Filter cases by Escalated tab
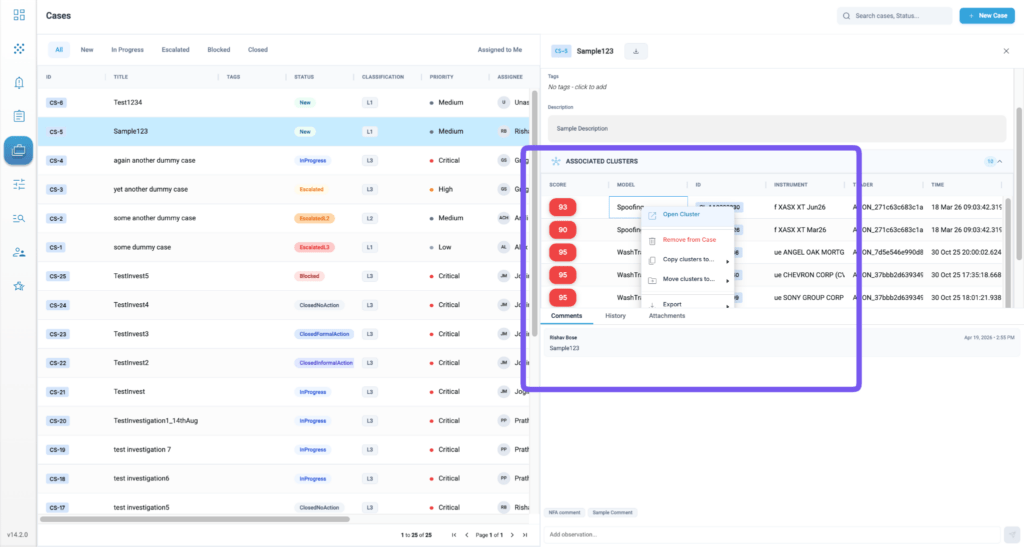 176,50
